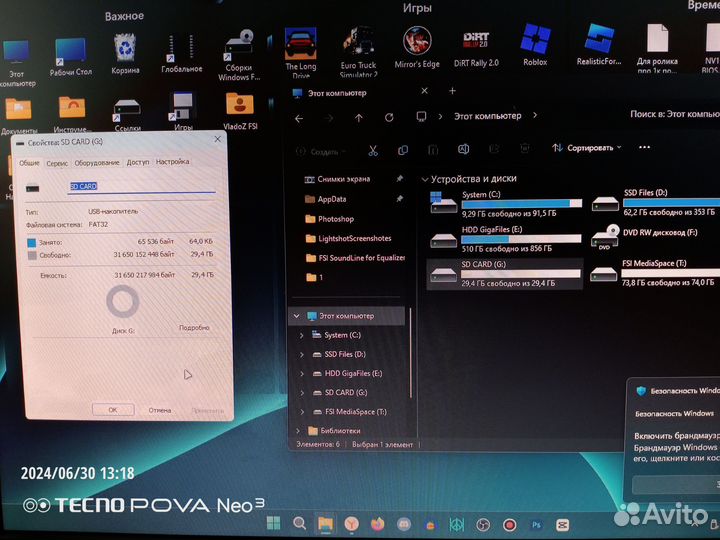Open the Корзина recycle bin desktop icon
The width and height of the screenshot is (720, 540).
[125, 50]
